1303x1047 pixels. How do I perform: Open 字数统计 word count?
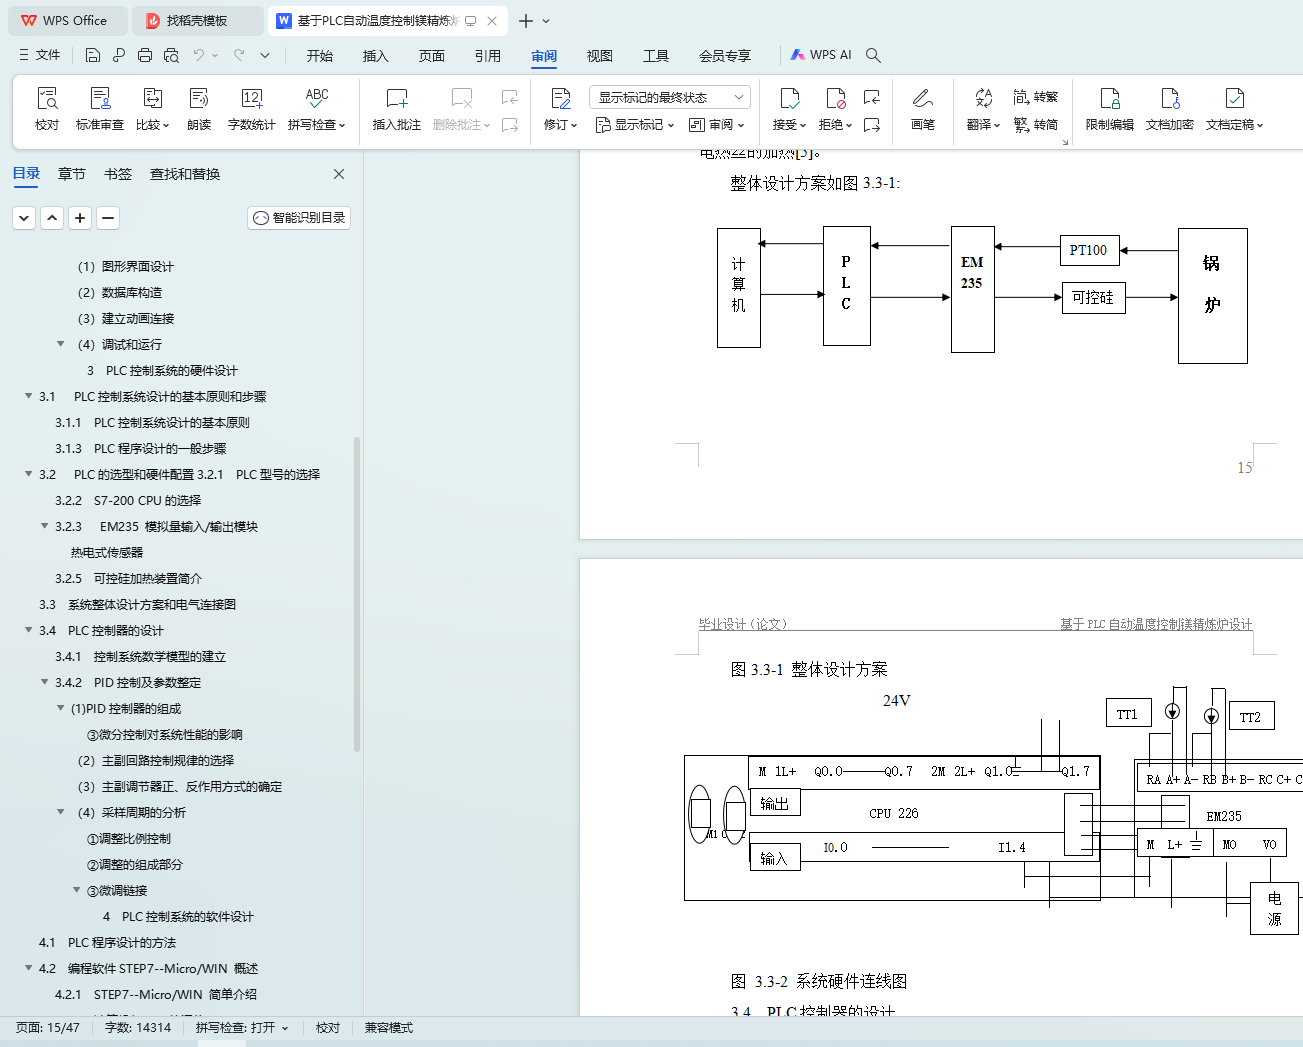pyautogui.click(x=251, y=109)
